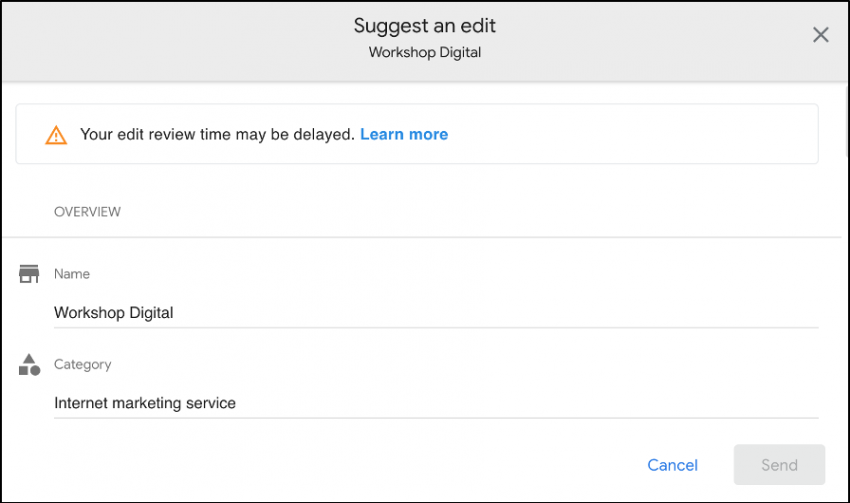Edit the Workshop Digital name field

(x=436, y=313)
